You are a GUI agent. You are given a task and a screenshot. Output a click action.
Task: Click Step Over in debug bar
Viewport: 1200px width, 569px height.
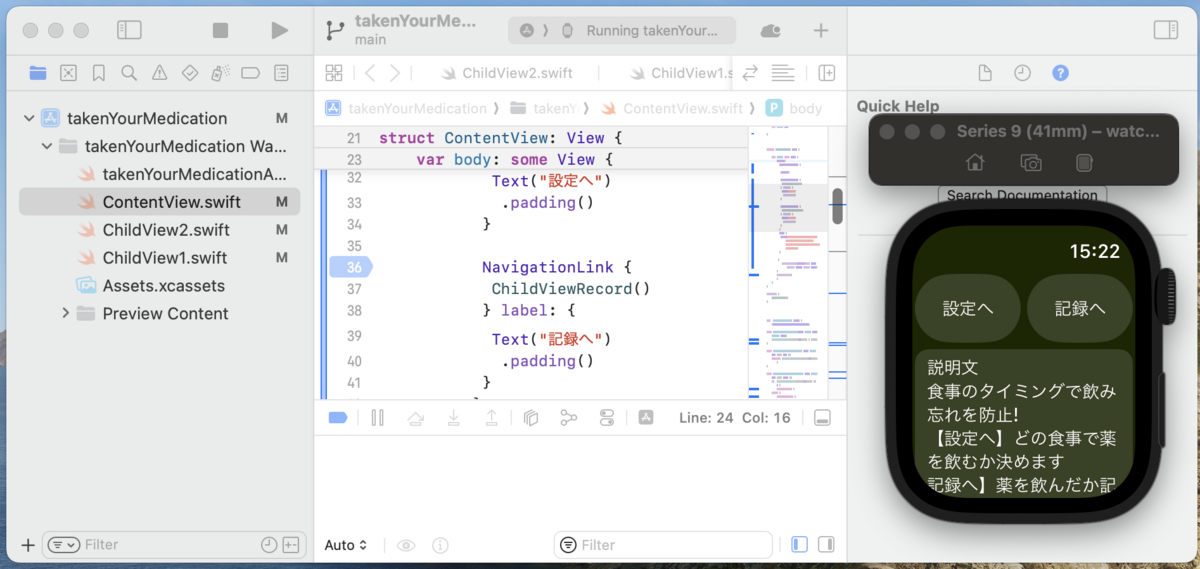(415, 418)
